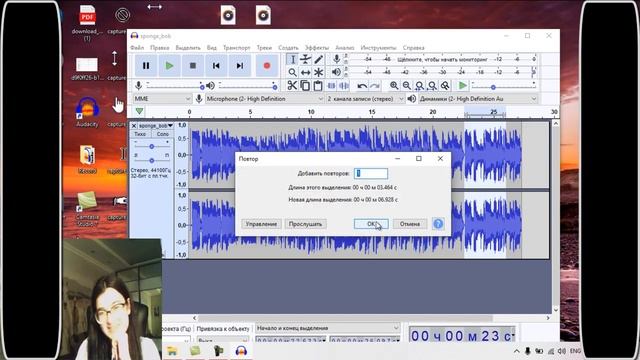
Task: Click the timeline green pin play head
Action: click(x=139, y=111)
